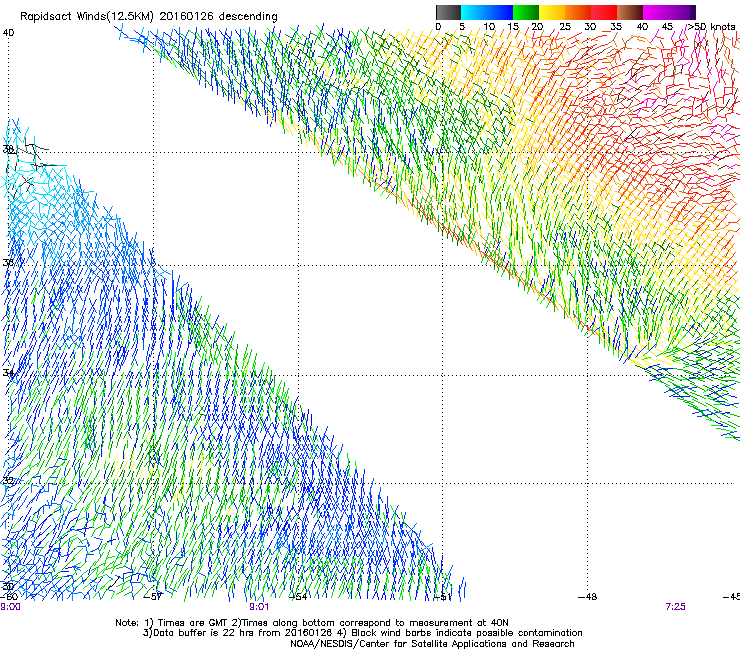Viewport: 740px width, 650px height.
Task: Click the latitude label '40' on left axis
Action: (x=8, y=33)
